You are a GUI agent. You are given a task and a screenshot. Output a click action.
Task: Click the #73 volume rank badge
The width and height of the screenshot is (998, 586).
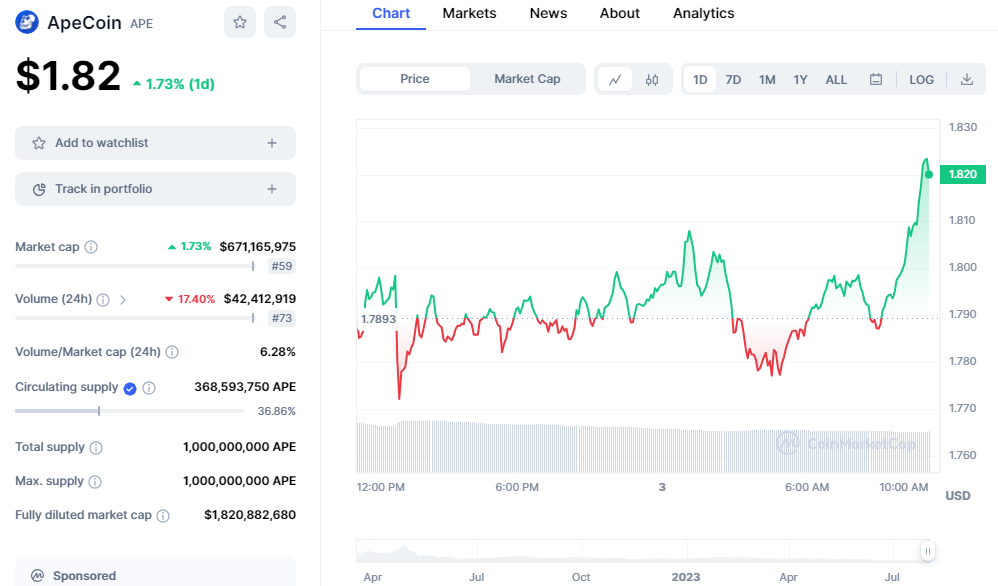(x=282, y=318)
